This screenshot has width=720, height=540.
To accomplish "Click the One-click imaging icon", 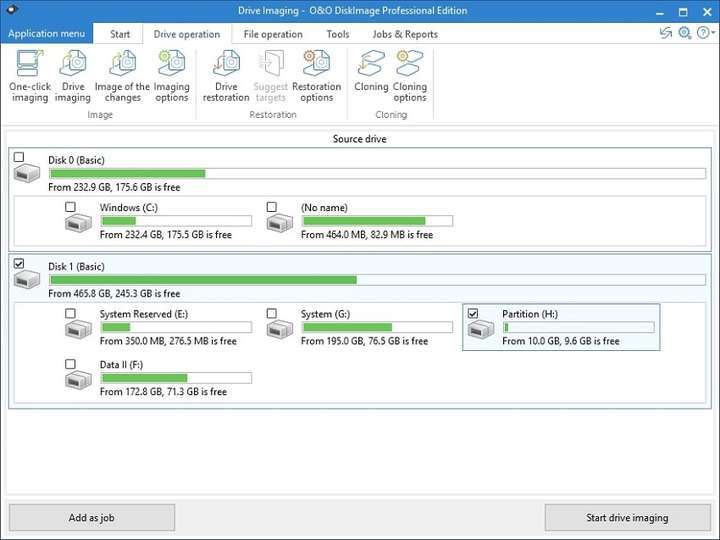I will pyautogui.click(x=30, y=63).
